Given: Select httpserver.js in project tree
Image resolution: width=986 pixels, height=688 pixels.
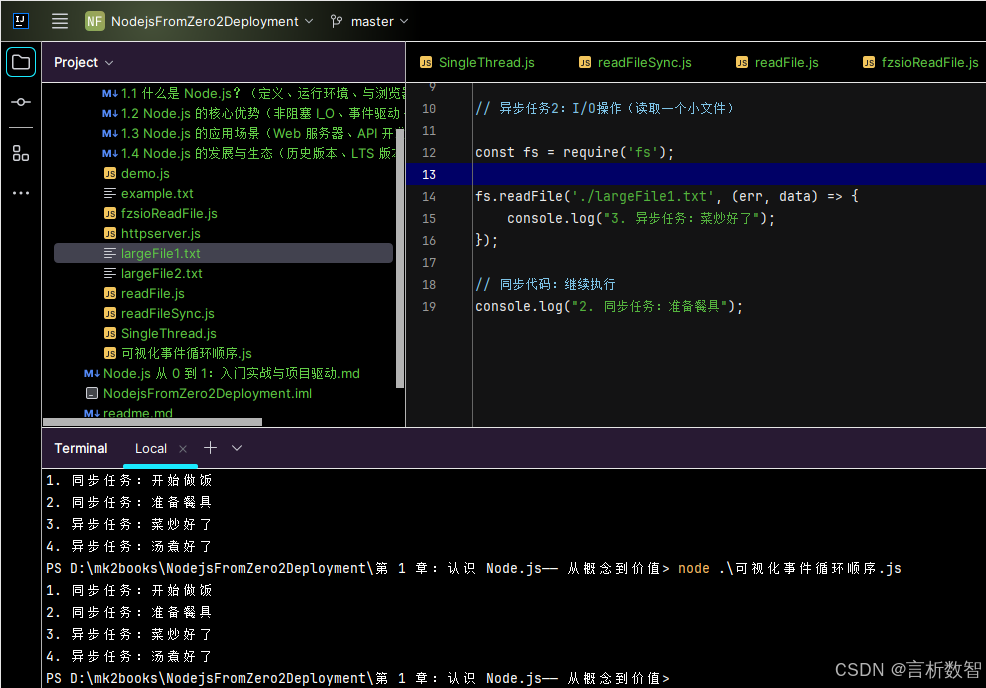Looking at the screenshot, I should 161,234.
